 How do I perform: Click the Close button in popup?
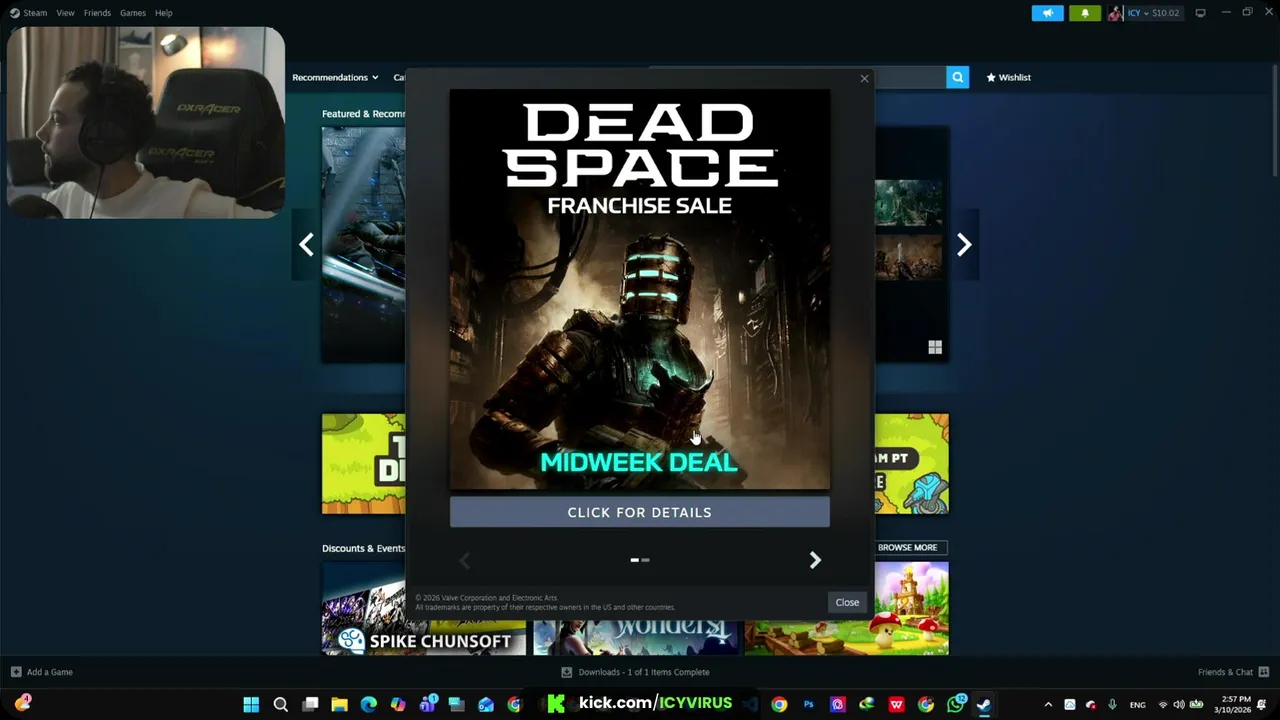point(847,602)
